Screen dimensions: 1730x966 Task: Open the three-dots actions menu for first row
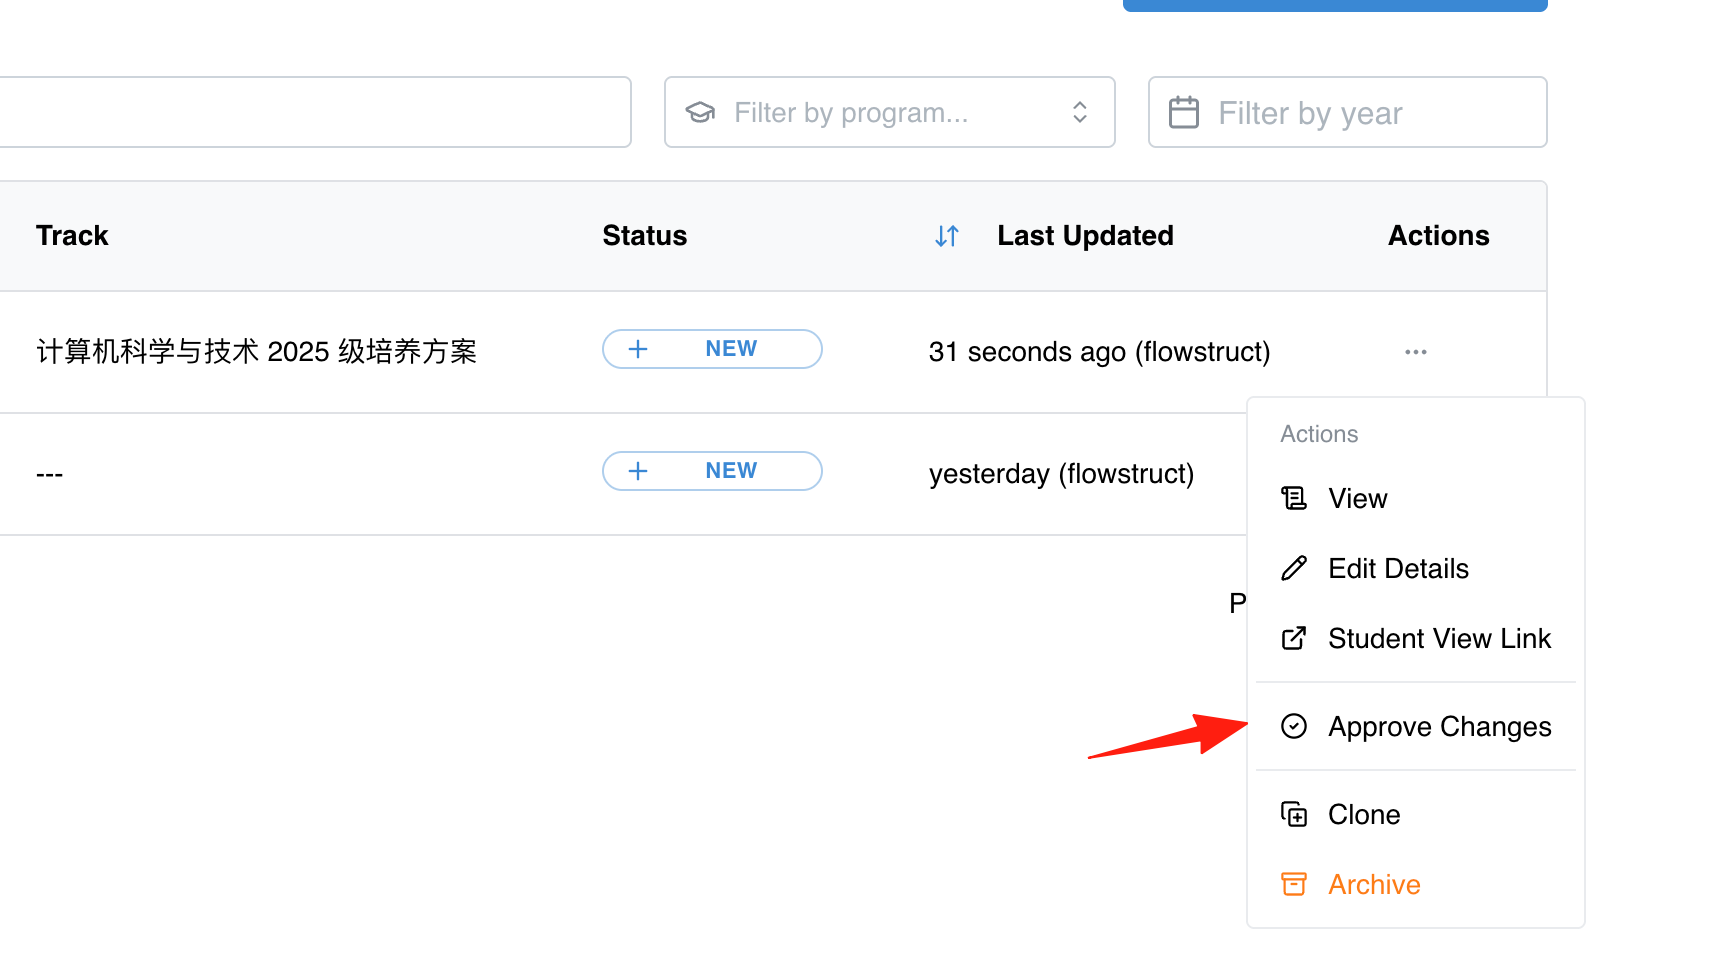pos(1415,352)
